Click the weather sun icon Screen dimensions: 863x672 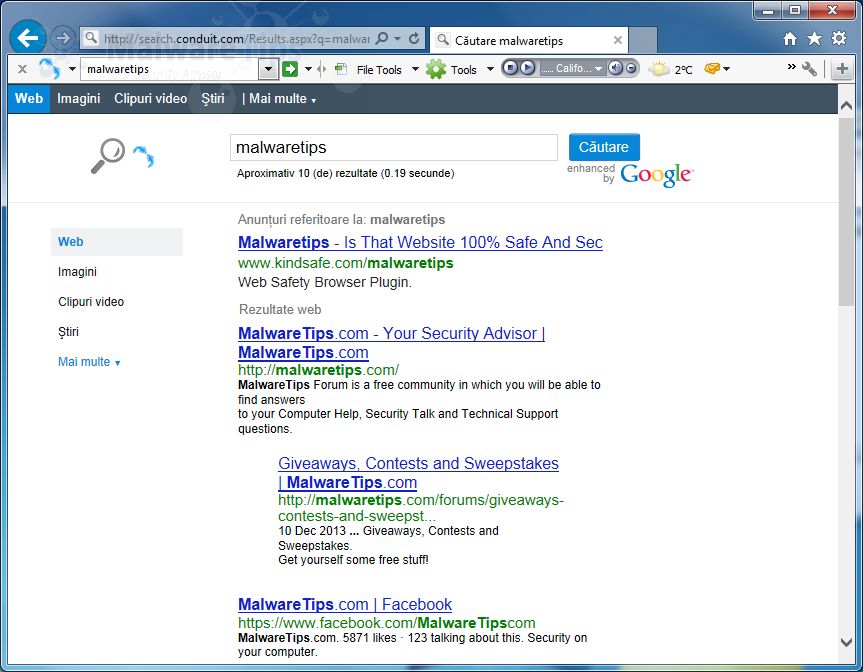click(x=659, y=69)
